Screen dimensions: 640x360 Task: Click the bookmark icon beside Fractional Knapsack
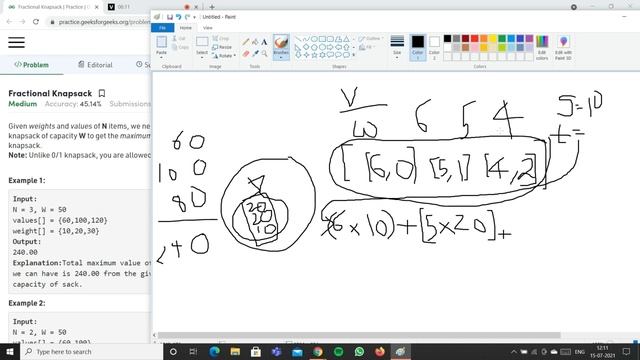click(x=102, y=93)
